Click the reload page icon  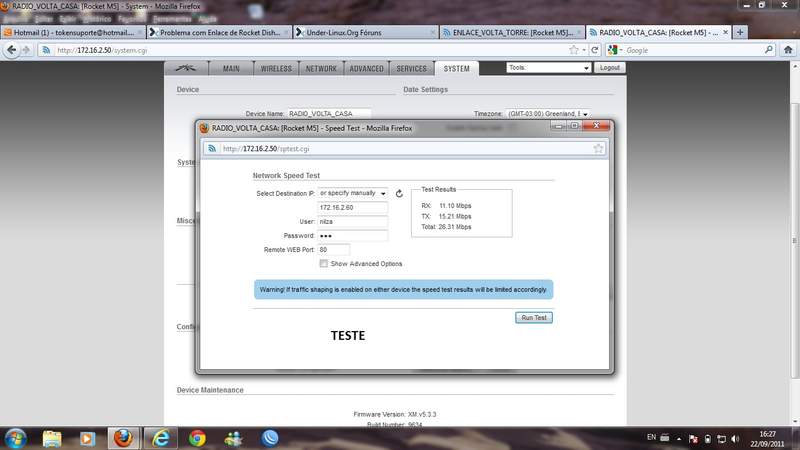[594, 50]
